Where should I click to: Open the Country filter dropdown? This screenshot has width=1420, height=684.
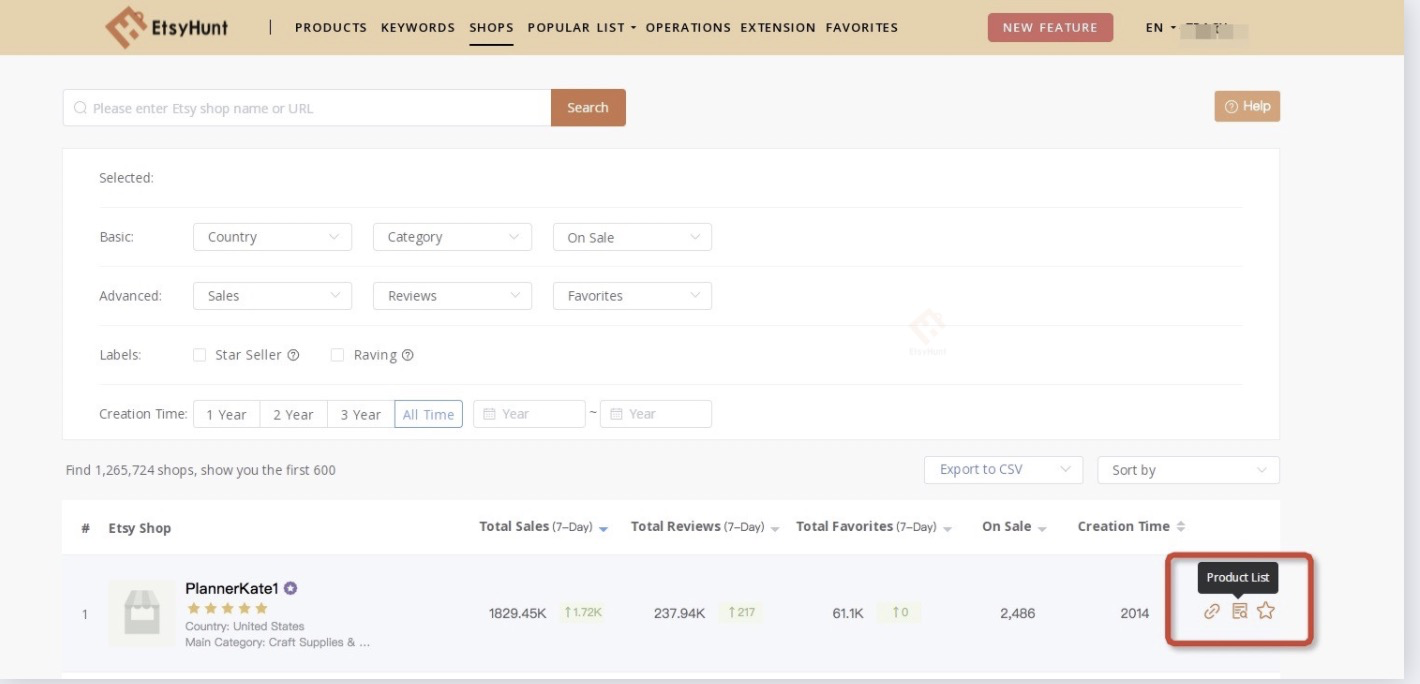pyautogui.click(x=272, y=237)
